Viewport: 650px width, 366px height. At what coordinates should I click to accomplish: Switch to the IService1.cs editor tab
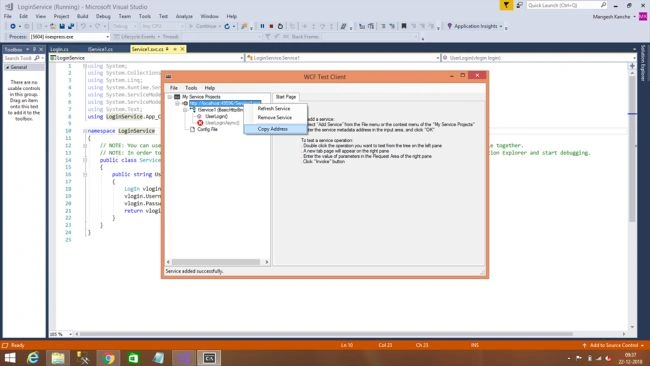click(100, 49)
